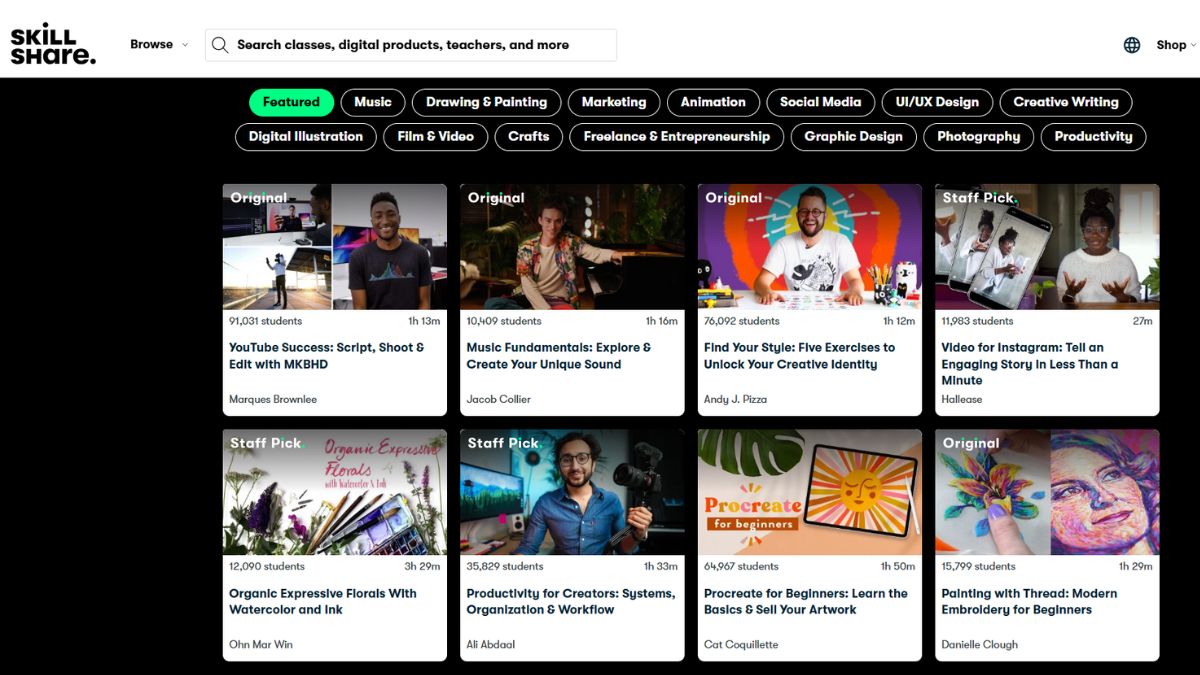The image size is (1200, 675).
Task: Select the Film & Video category
Action: (436, 137)
